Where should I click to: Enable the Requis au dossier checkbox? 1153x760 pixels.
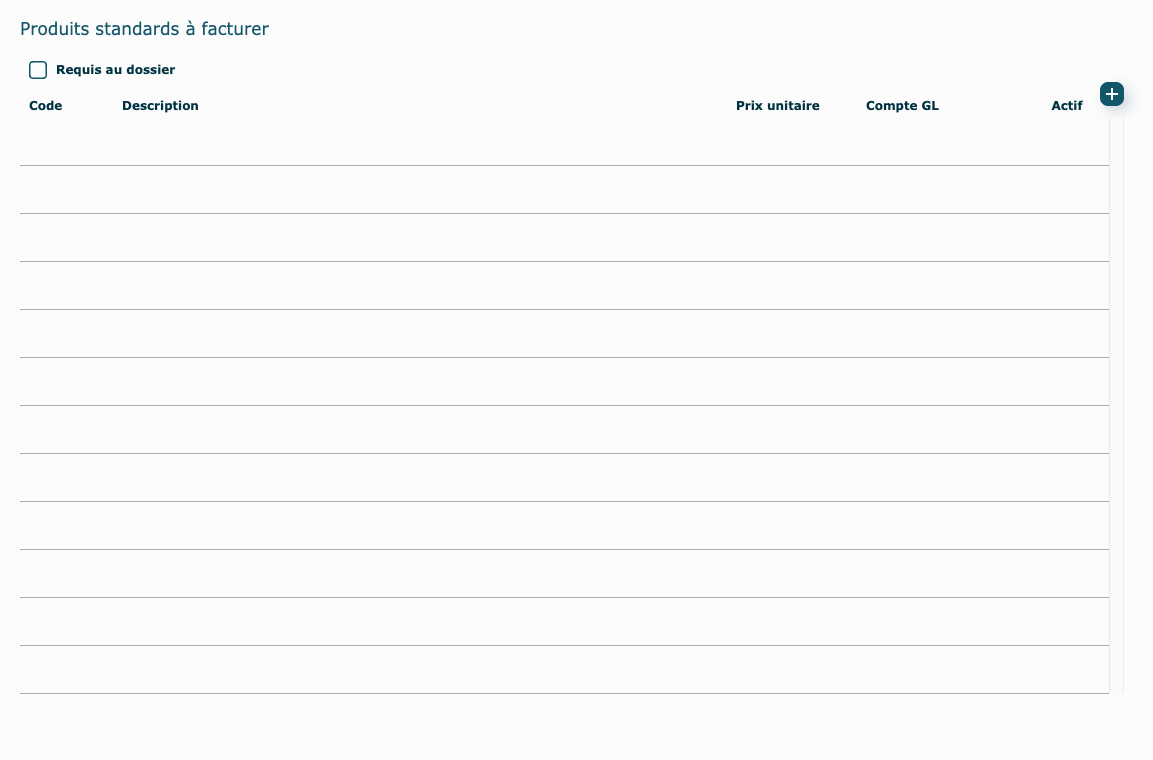38,70
